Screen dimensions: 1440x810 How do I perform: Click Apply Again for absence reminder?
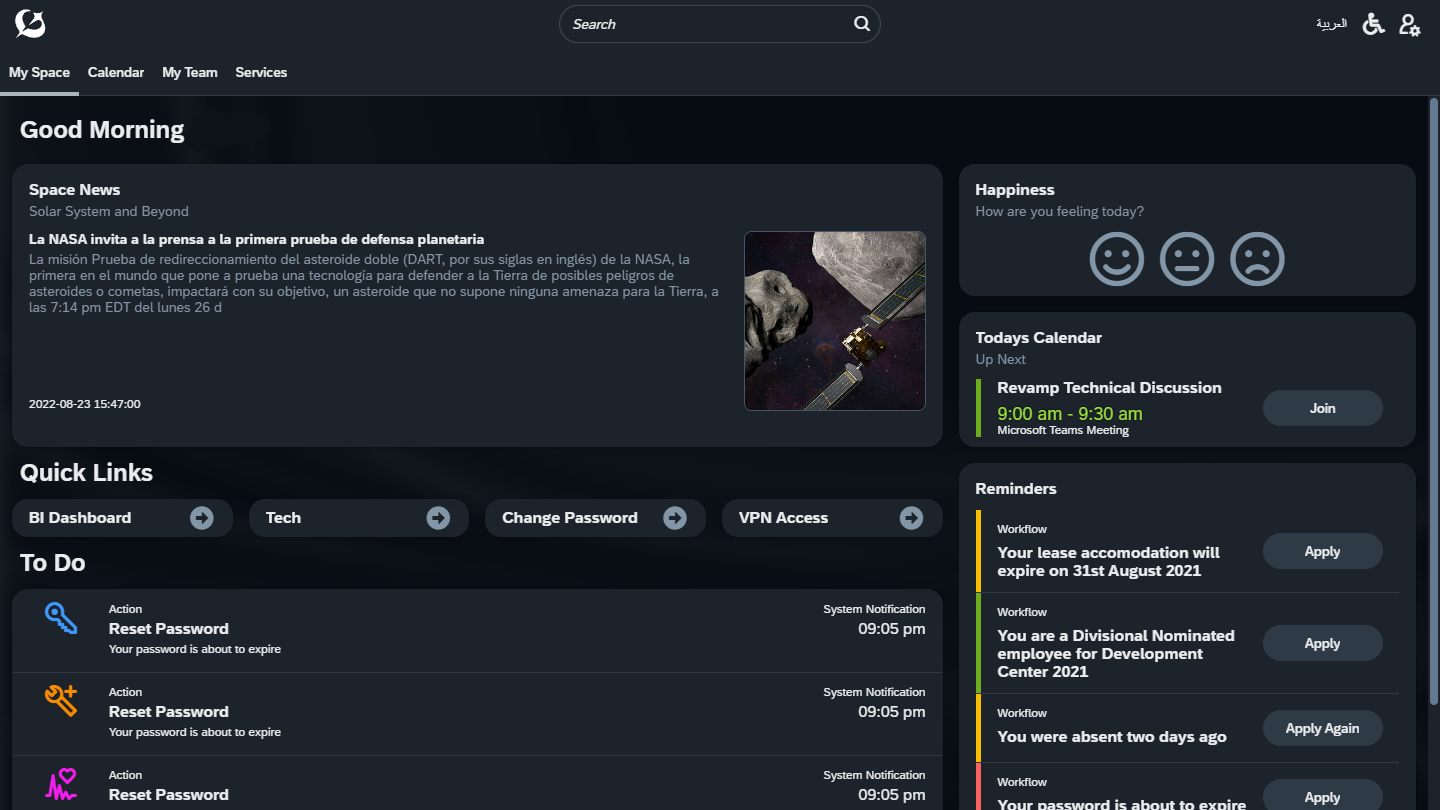click(x=1322, y=728)
